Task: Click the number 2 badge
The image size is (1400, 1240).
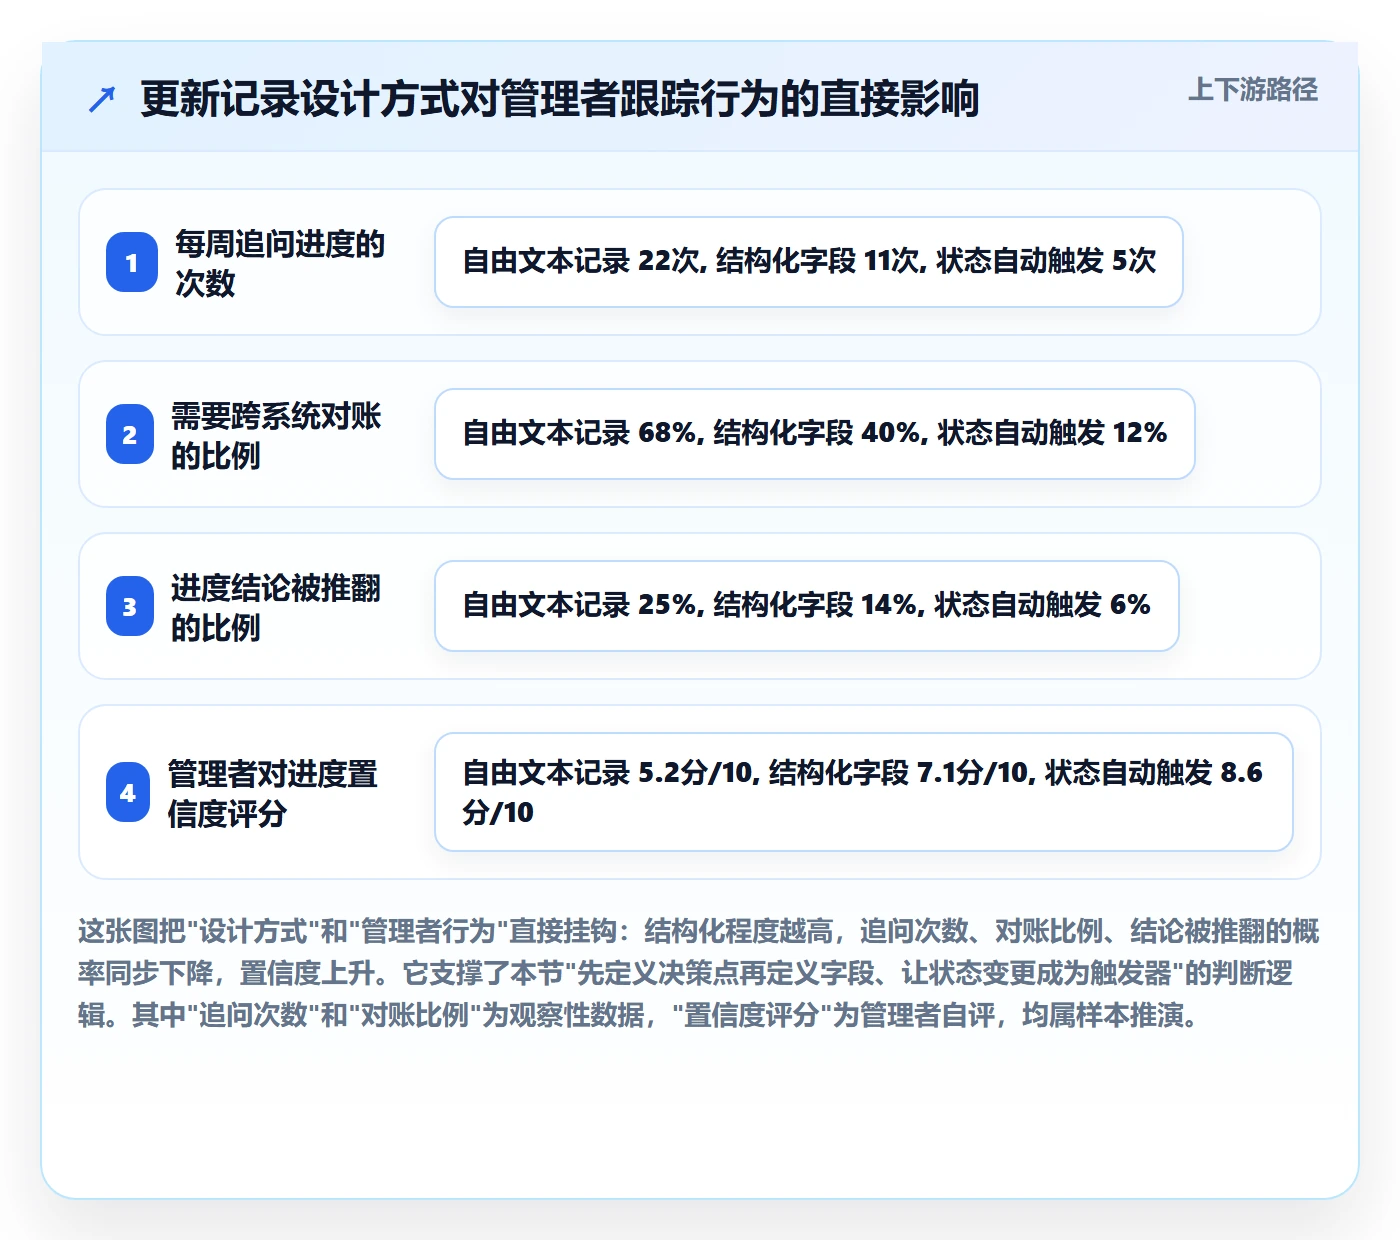Action: coord(130,434)
